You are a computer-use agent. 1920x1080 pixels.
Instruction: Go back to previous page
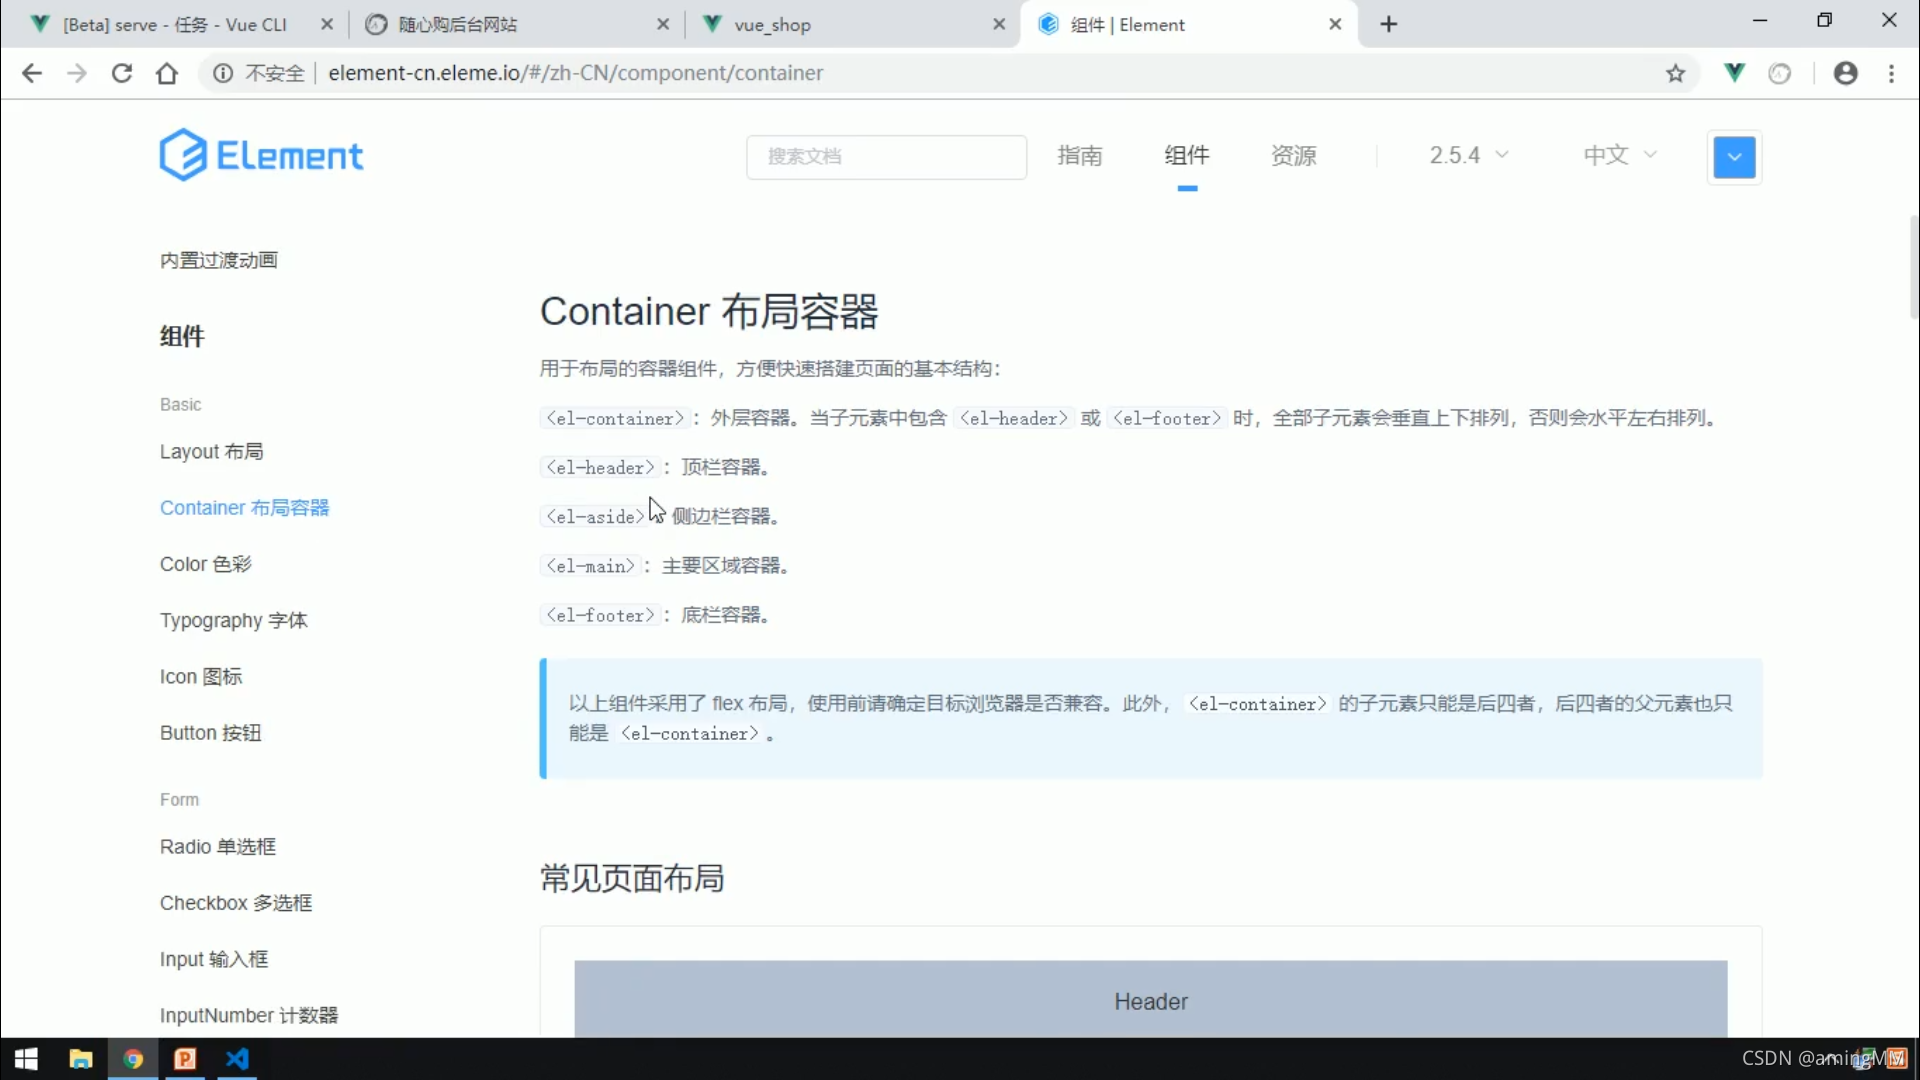point(32,73)
